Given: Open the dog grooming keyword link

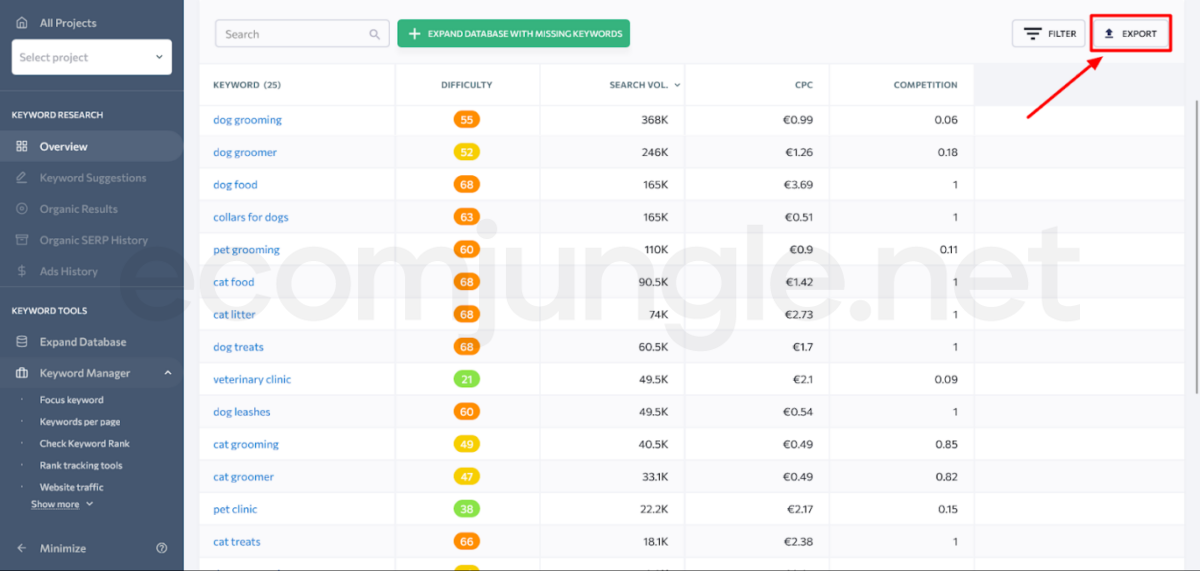Looking at the screenshot, I should tap(247, 120).
